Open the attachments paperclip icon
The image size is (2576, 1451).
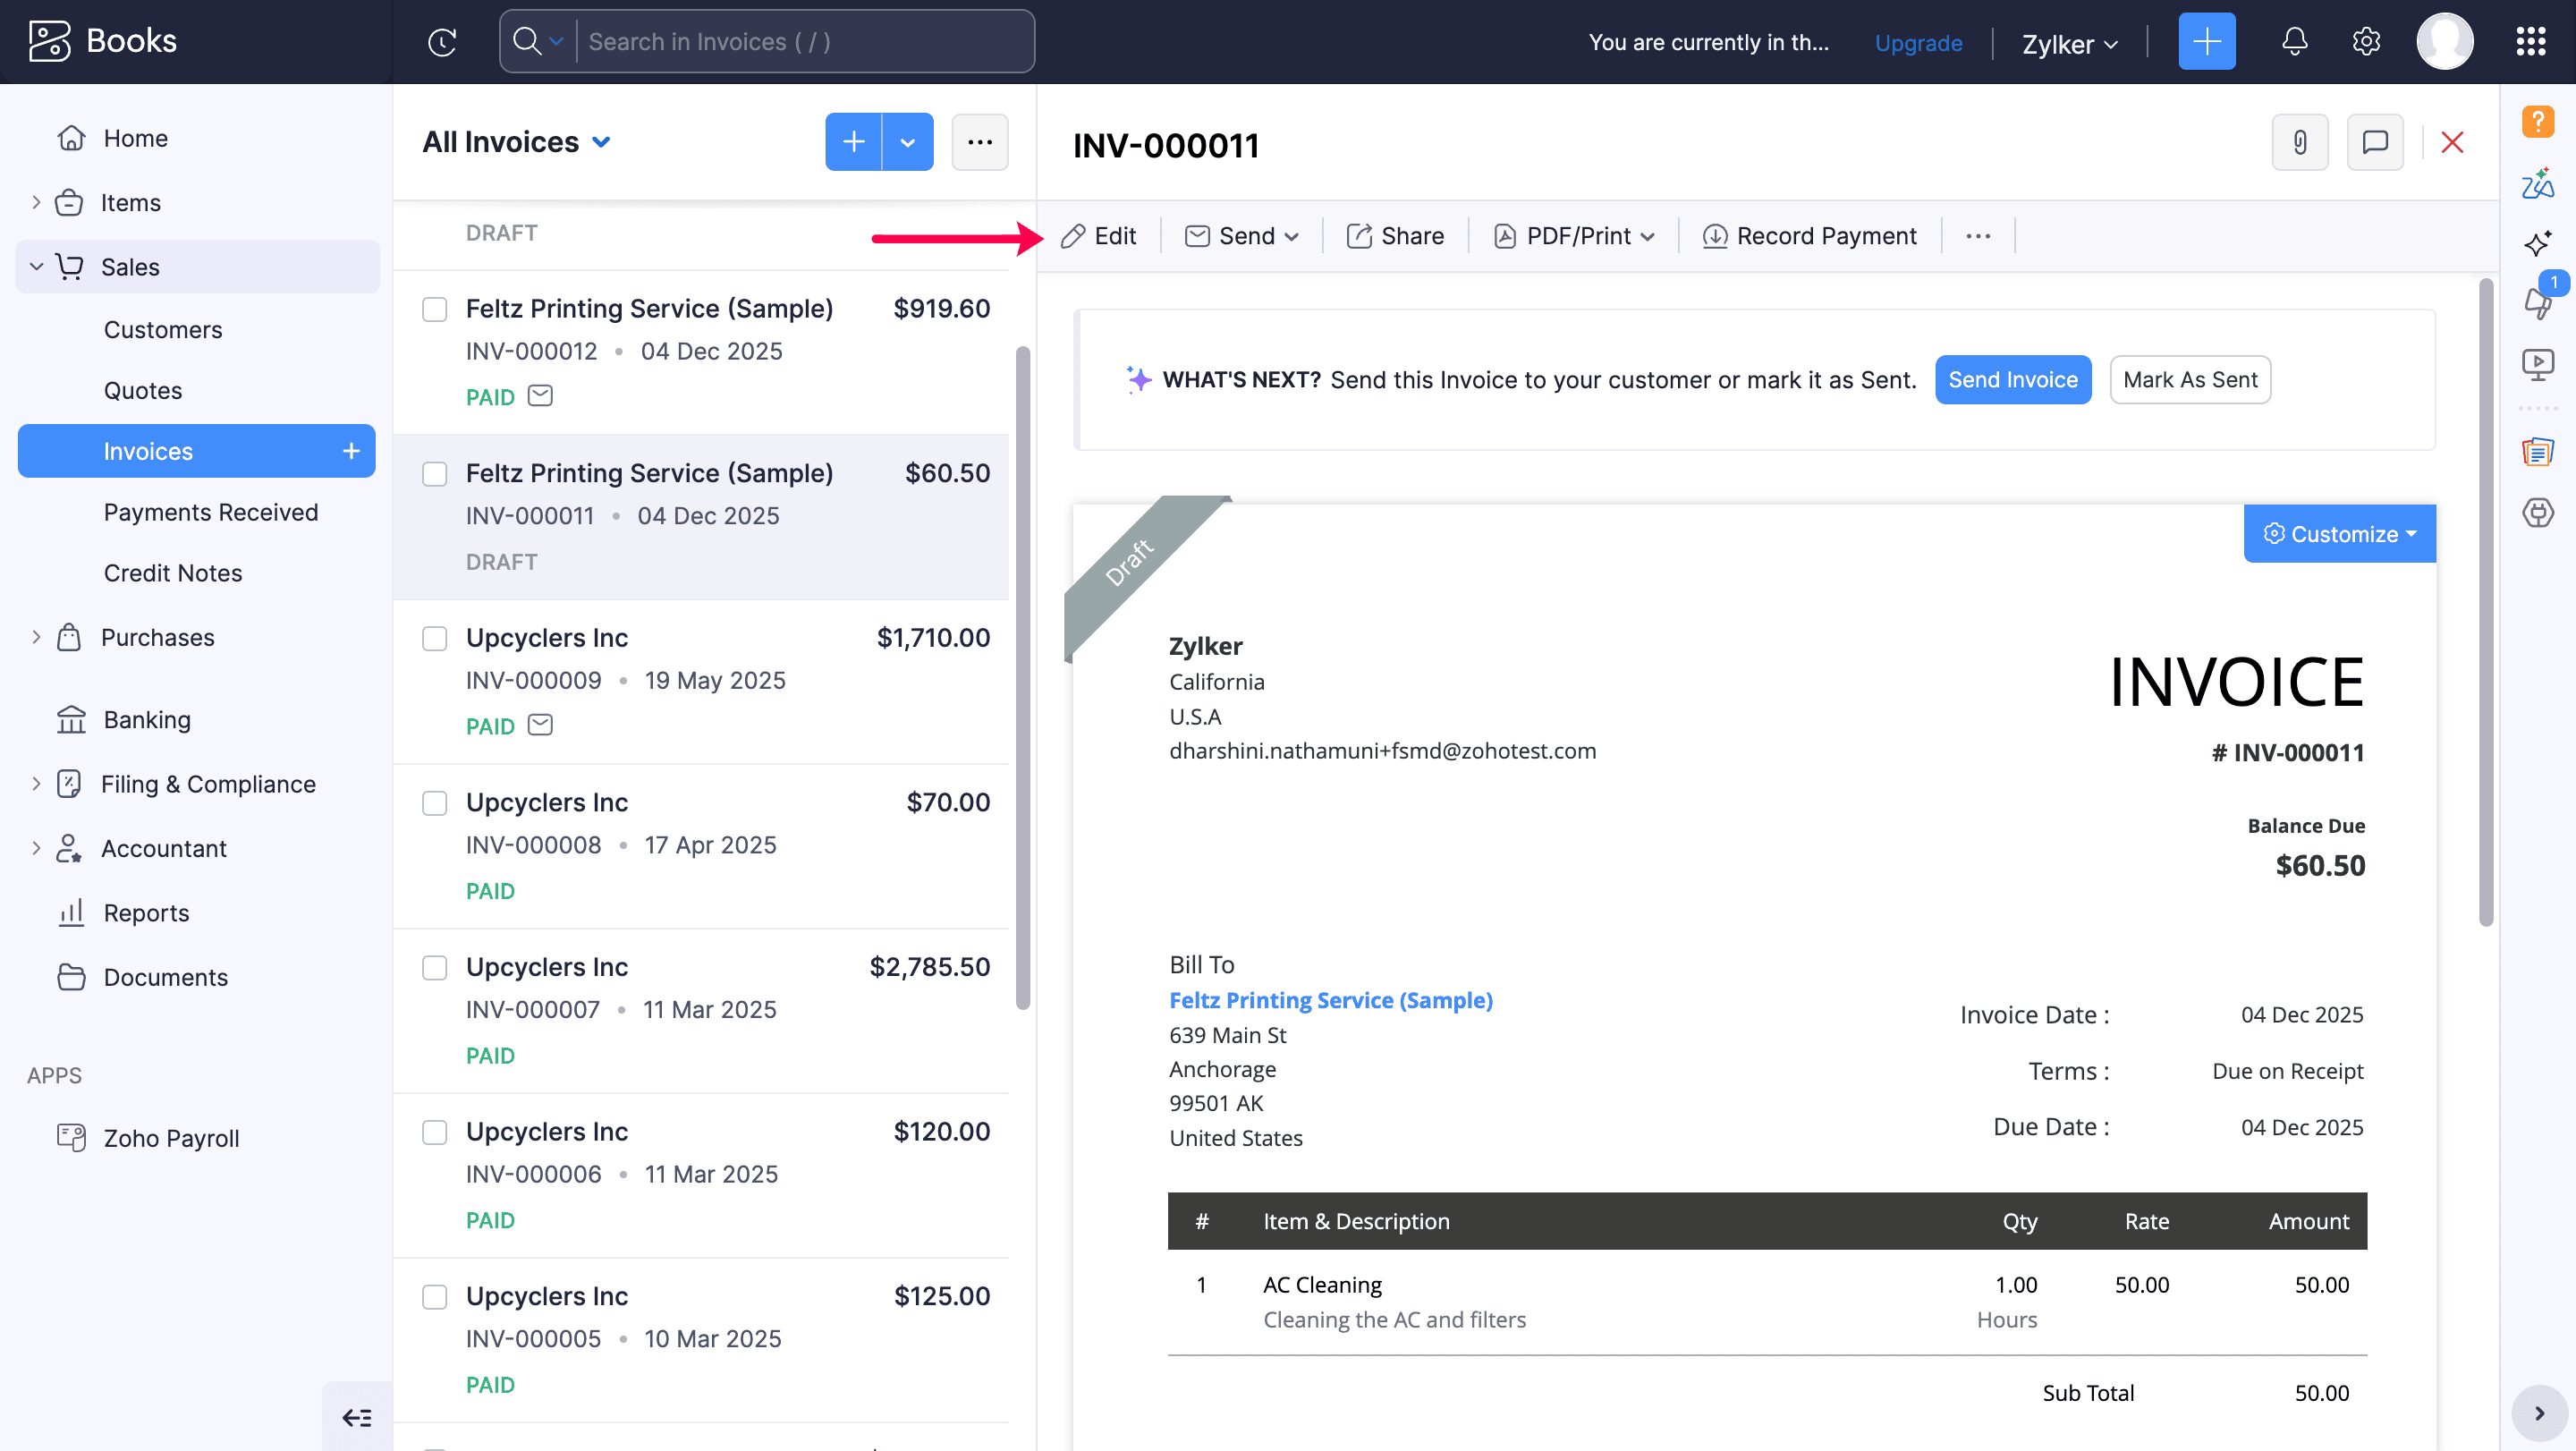click(x=2299, y=143)
